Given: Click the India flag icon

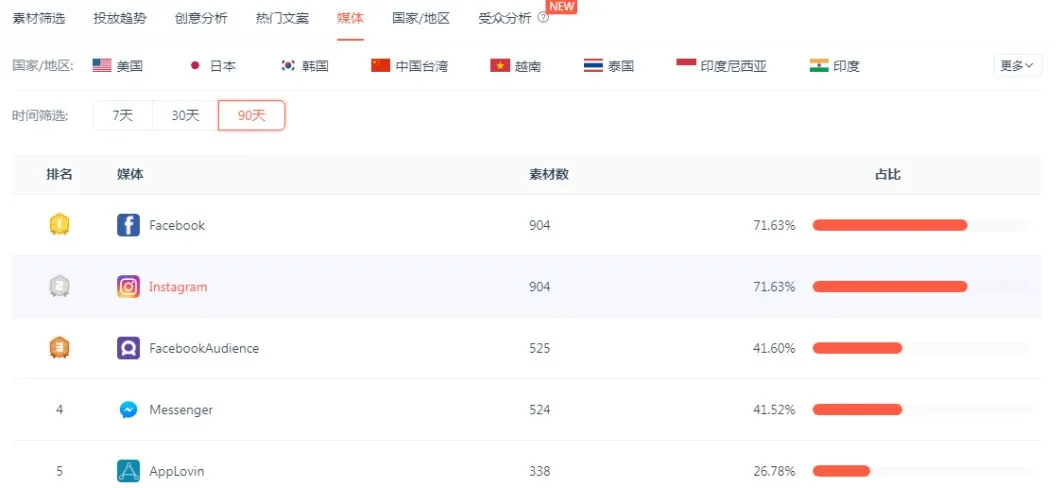Looking at the screenshot, I should click(819, 65).
